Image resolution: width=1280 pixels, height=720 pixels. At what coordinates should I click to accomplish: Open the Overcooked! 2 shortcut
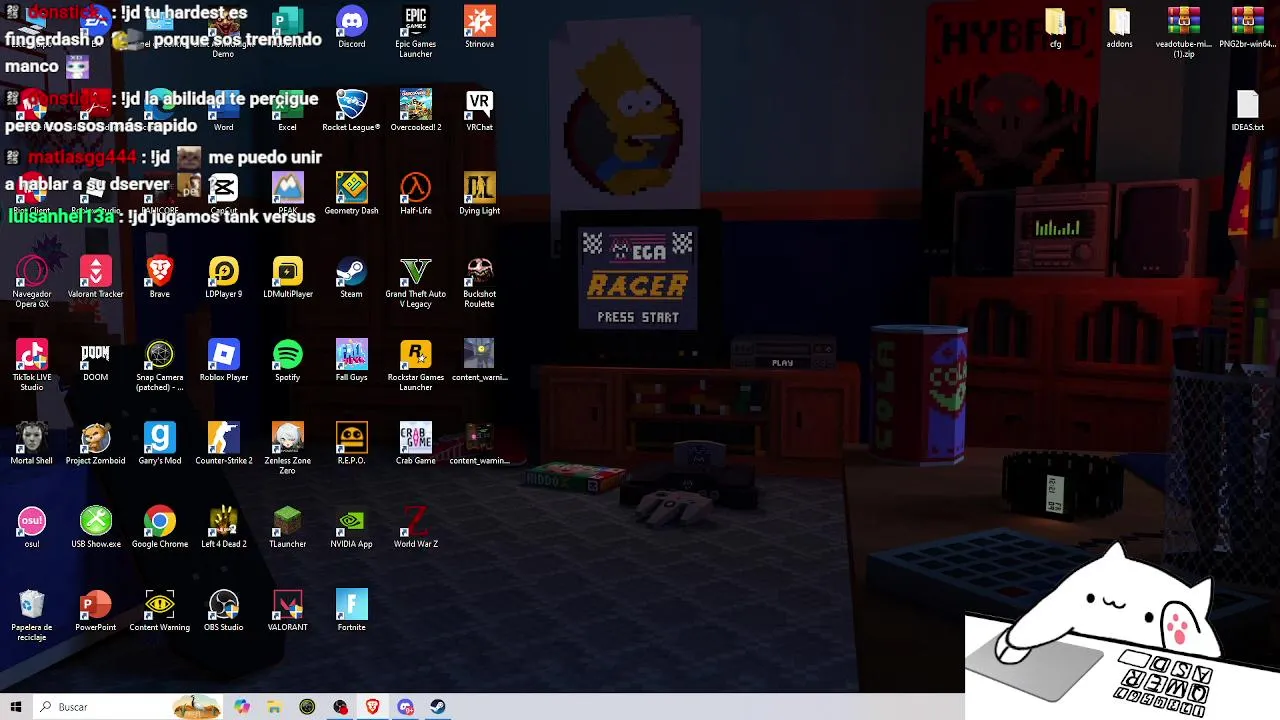coord(415,110)
